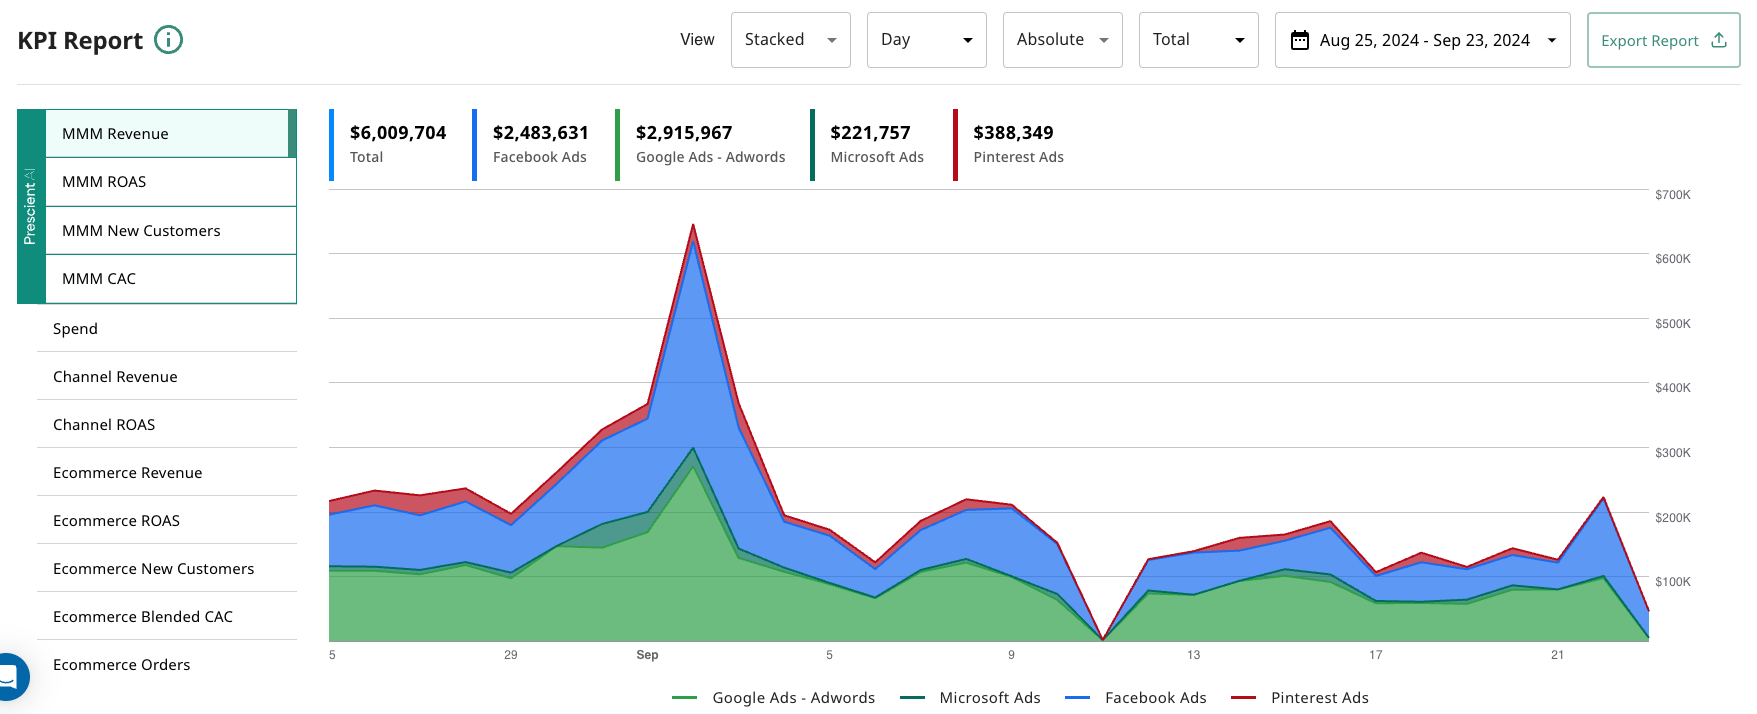This screenshot has height=714, width=1757.
Task: Click the 9 date label on x-axis
Action: tap(1011, 655)
